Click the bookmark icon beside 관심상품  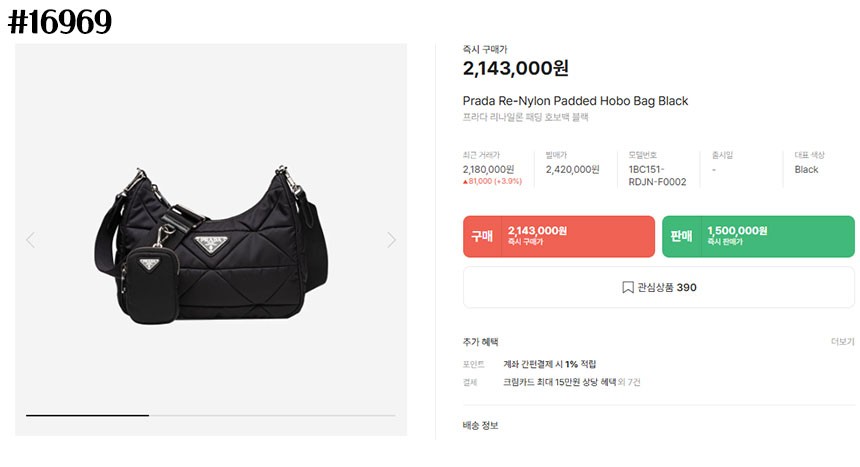pyautogui.click(x=628, y=288)
